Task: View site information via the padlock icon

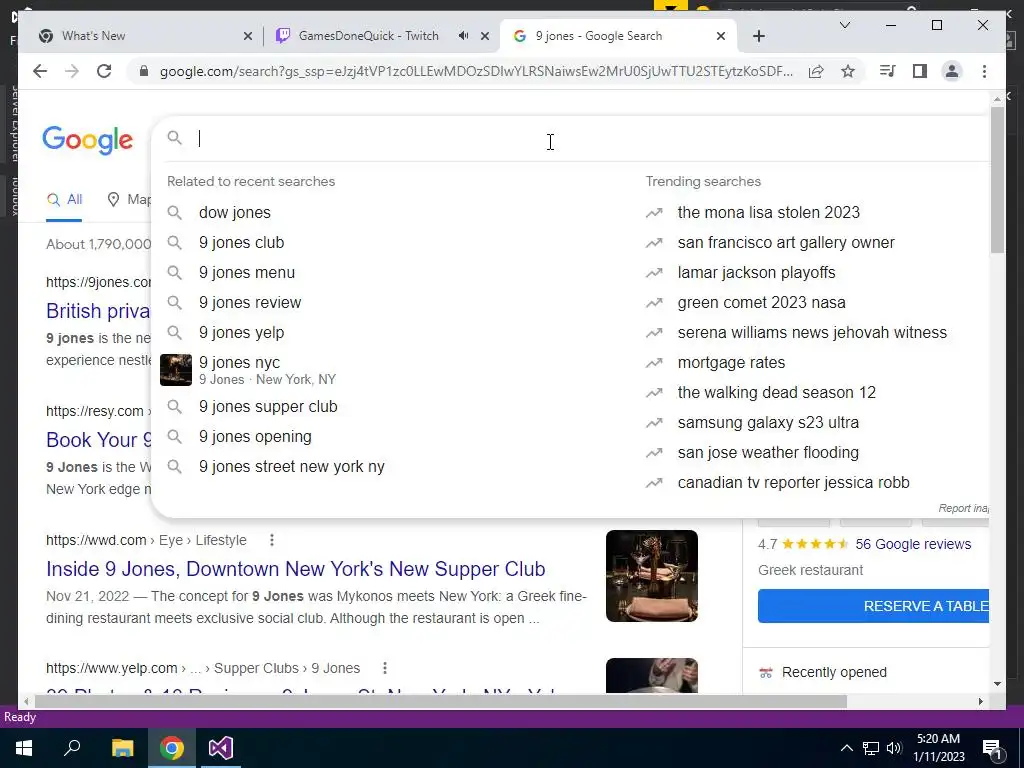Action: point(144,71)
